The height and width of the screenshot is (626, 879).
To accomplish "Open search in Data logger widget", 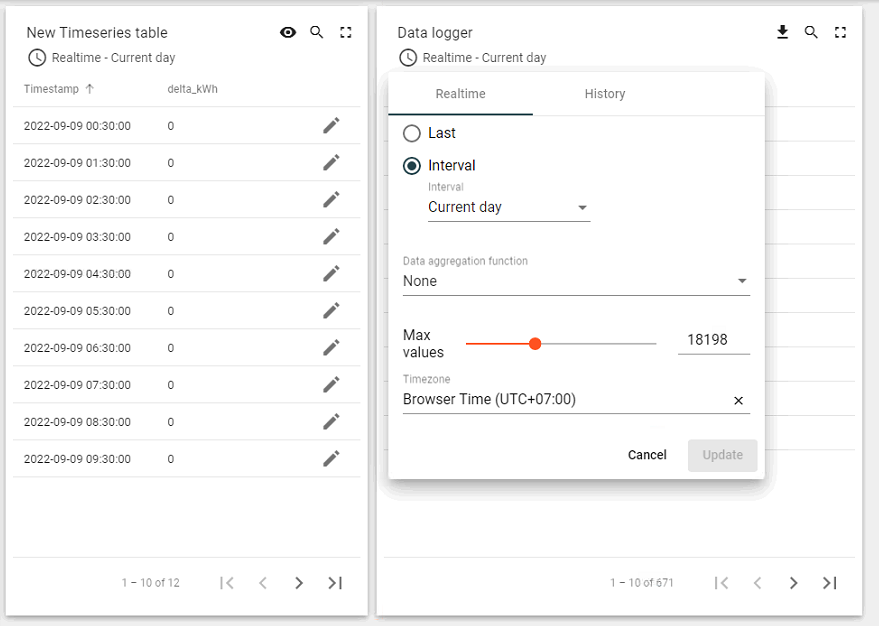I will [x=811, y=33].
